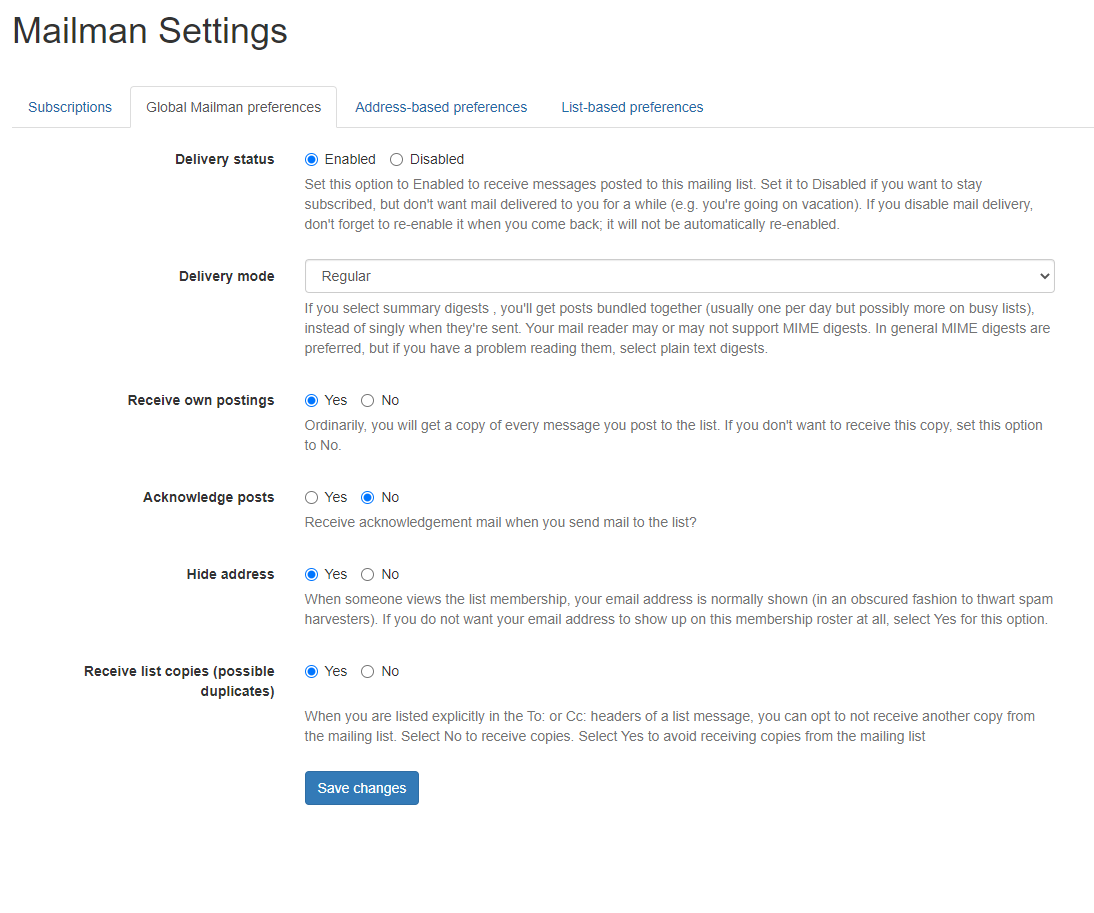1094x913 pixels.
Task: Set Hide address to No
Action: coord(368,574)
